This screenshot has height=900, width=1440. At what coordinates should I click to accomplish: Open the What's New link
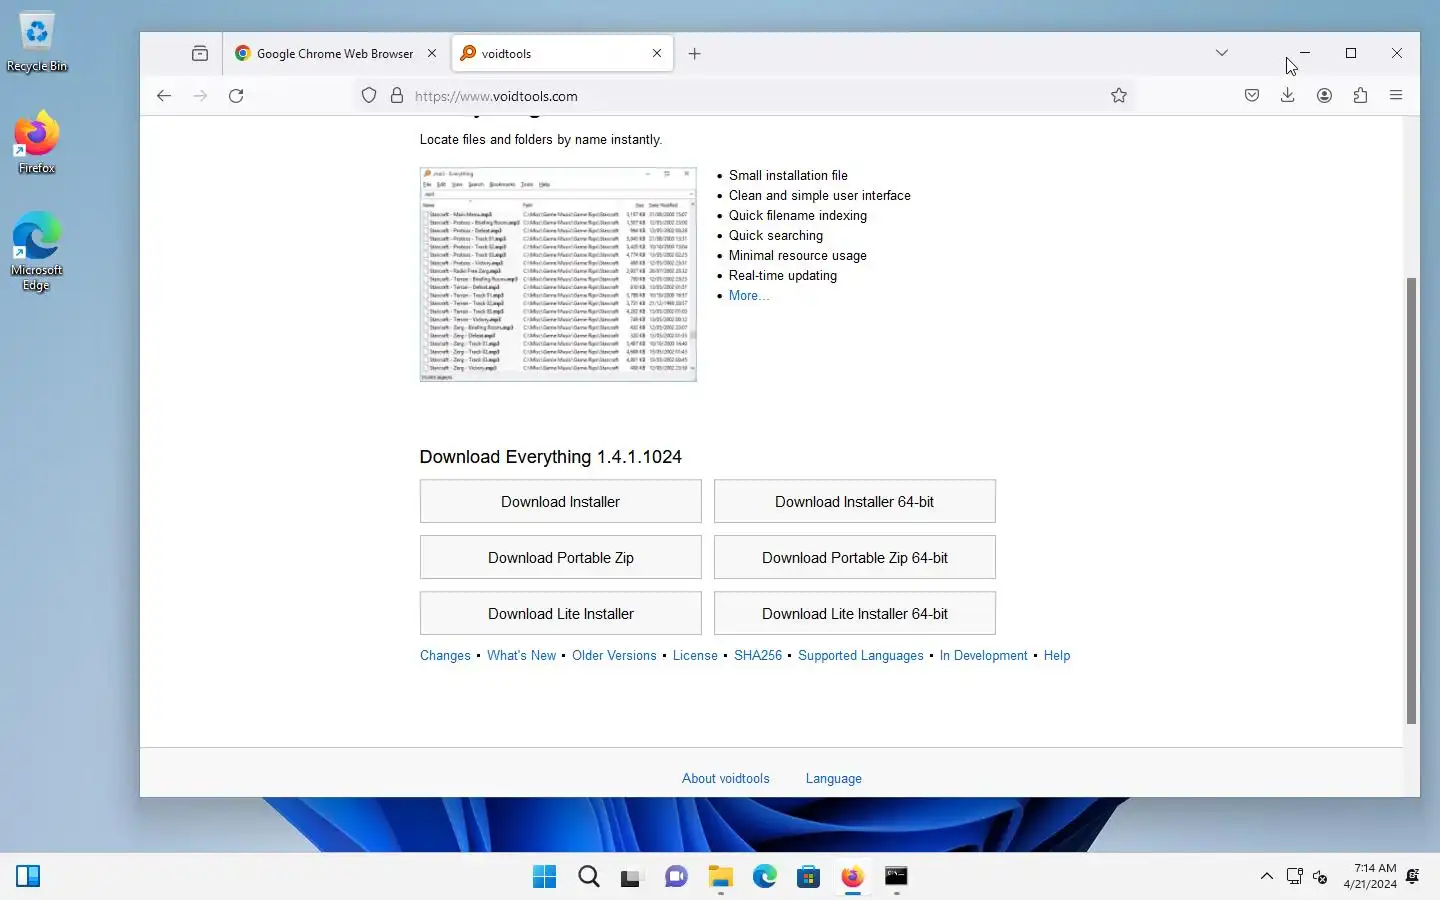click(x=521, y=656)
